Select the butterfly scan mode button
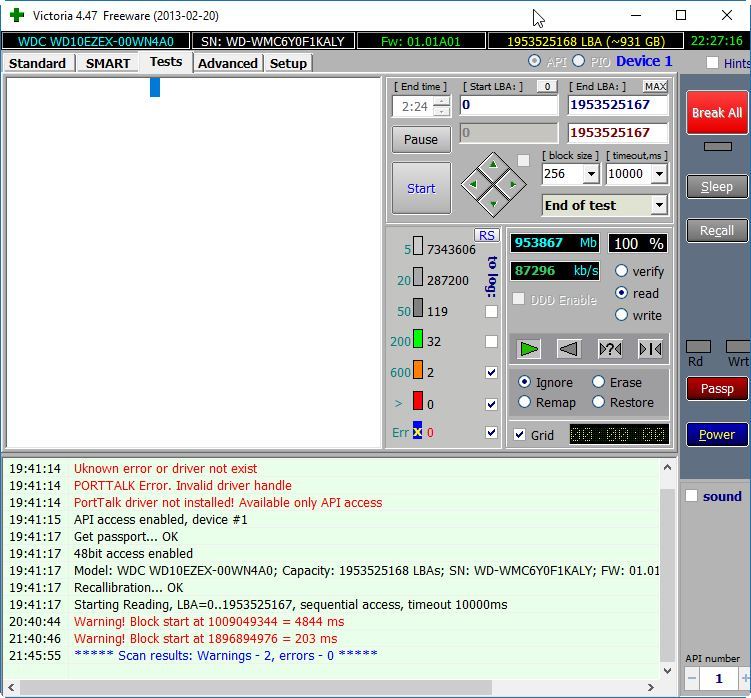This screenshot has width=751, height=698. point(650,349)
